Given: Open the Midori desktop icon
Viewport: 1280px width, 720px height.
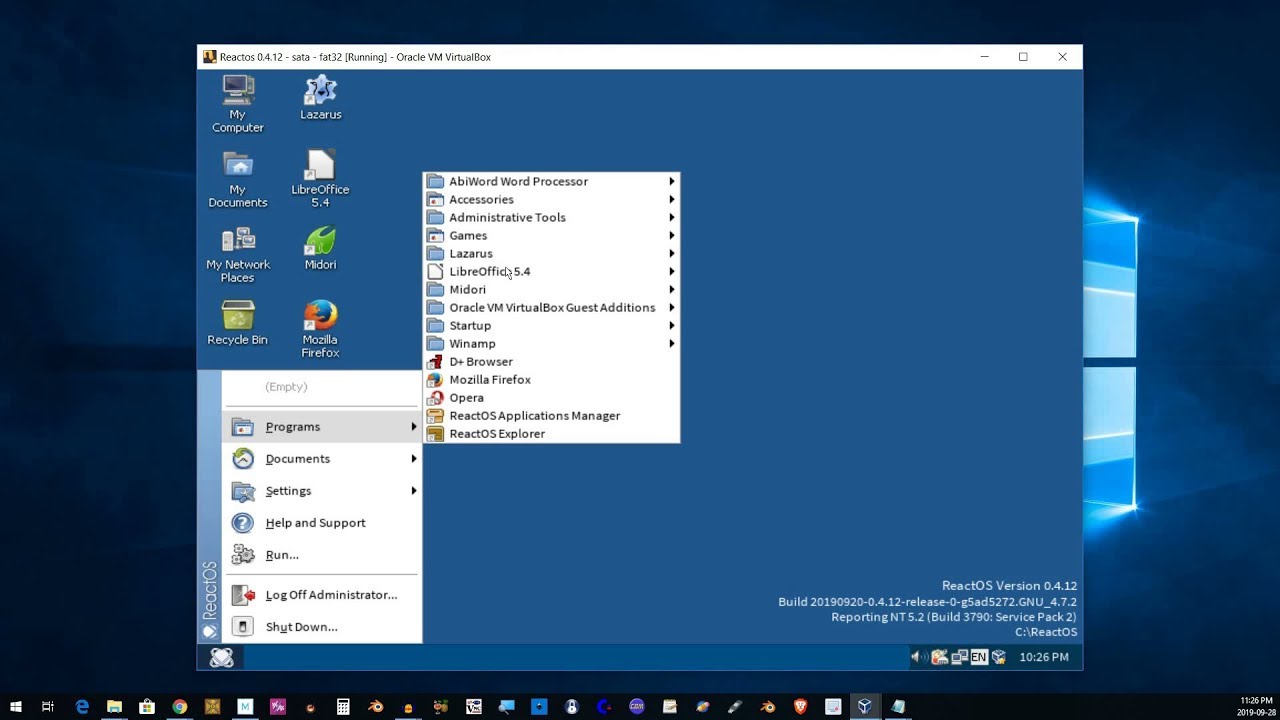Looking at the screenshot, I should coord(320,248).
